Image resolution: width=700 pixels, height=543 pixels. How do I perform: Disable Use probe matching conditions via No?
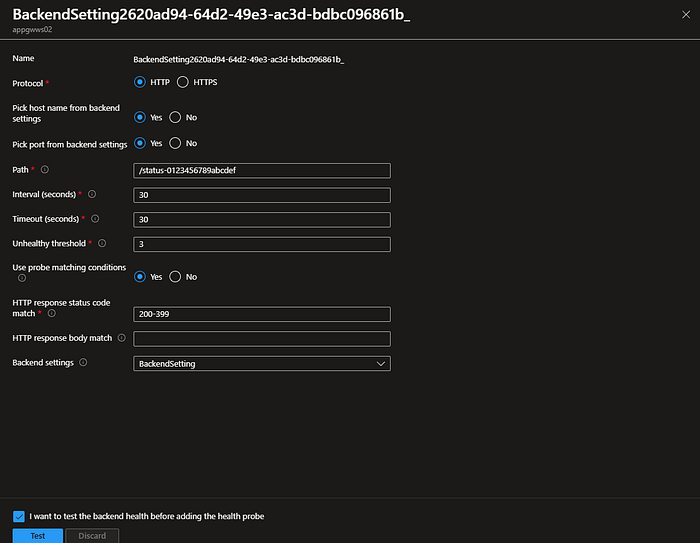(175, 277)
